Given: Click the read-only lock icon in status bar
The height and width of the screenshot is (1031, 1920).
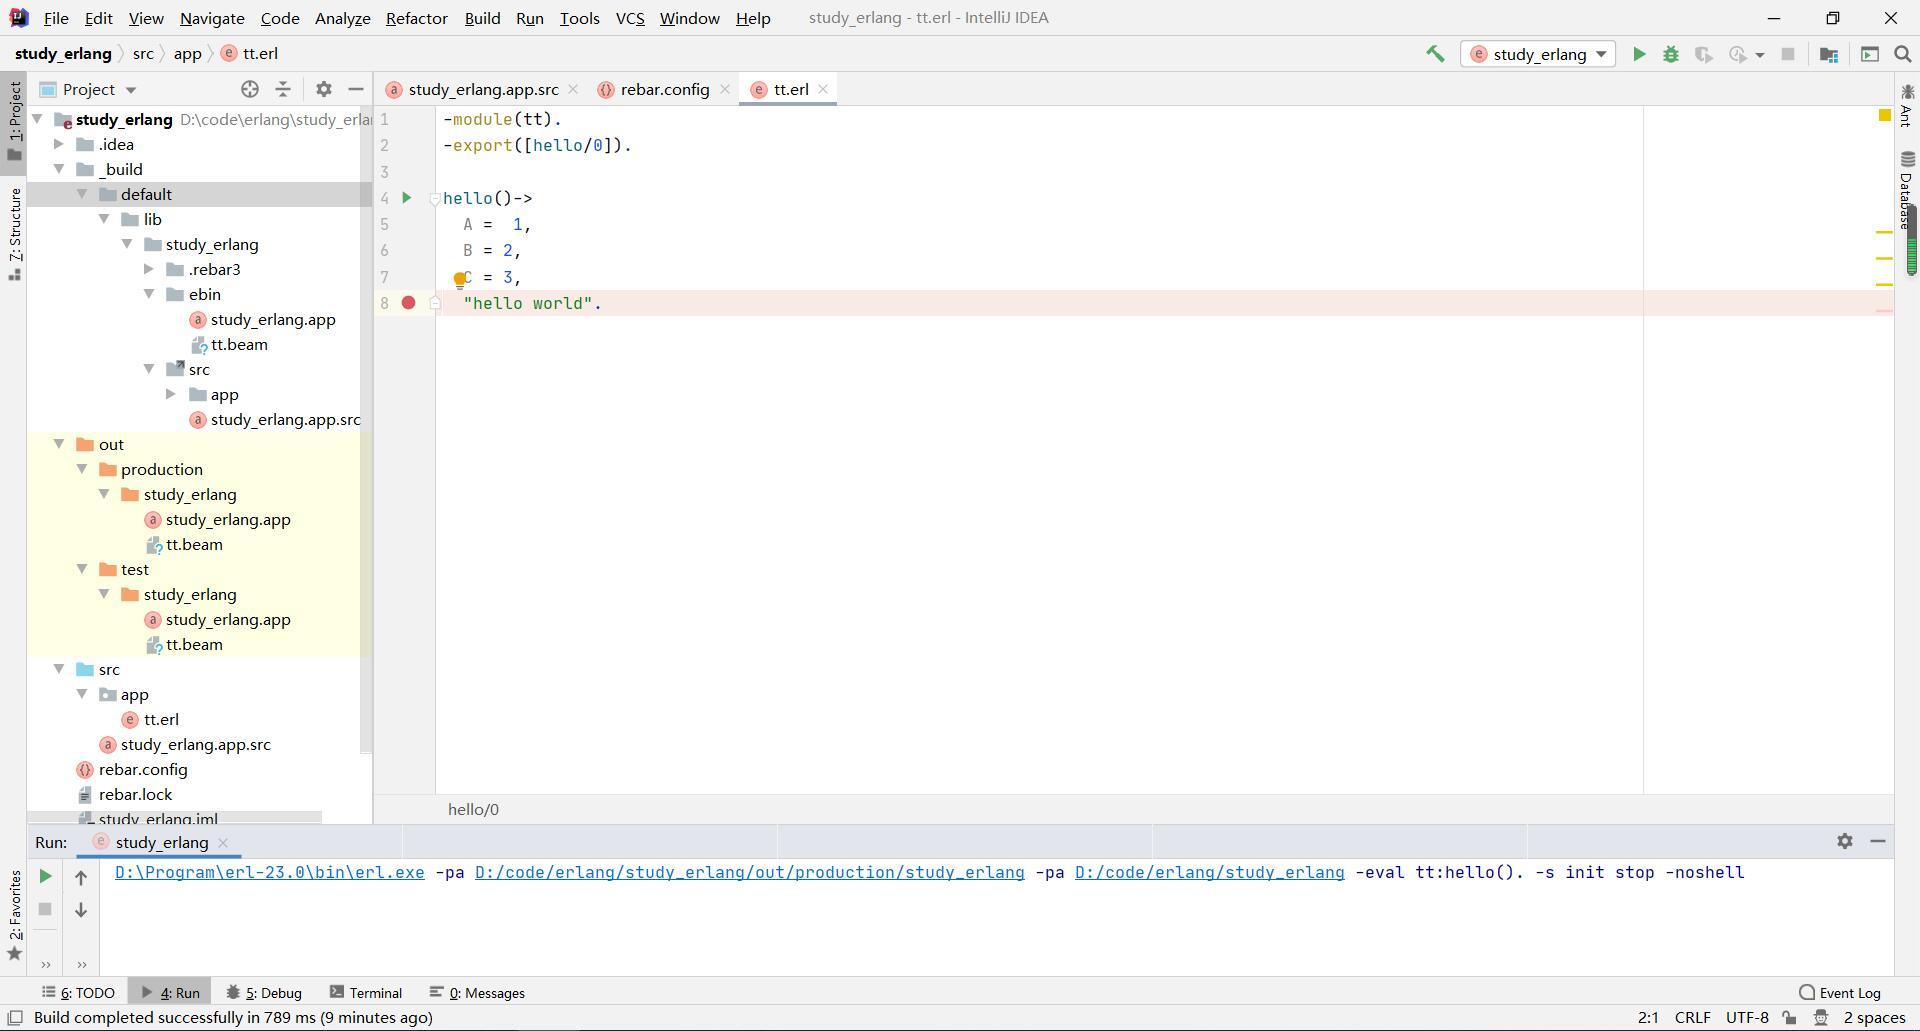Looking at the screenshot, I should tap(1789, 1018).
